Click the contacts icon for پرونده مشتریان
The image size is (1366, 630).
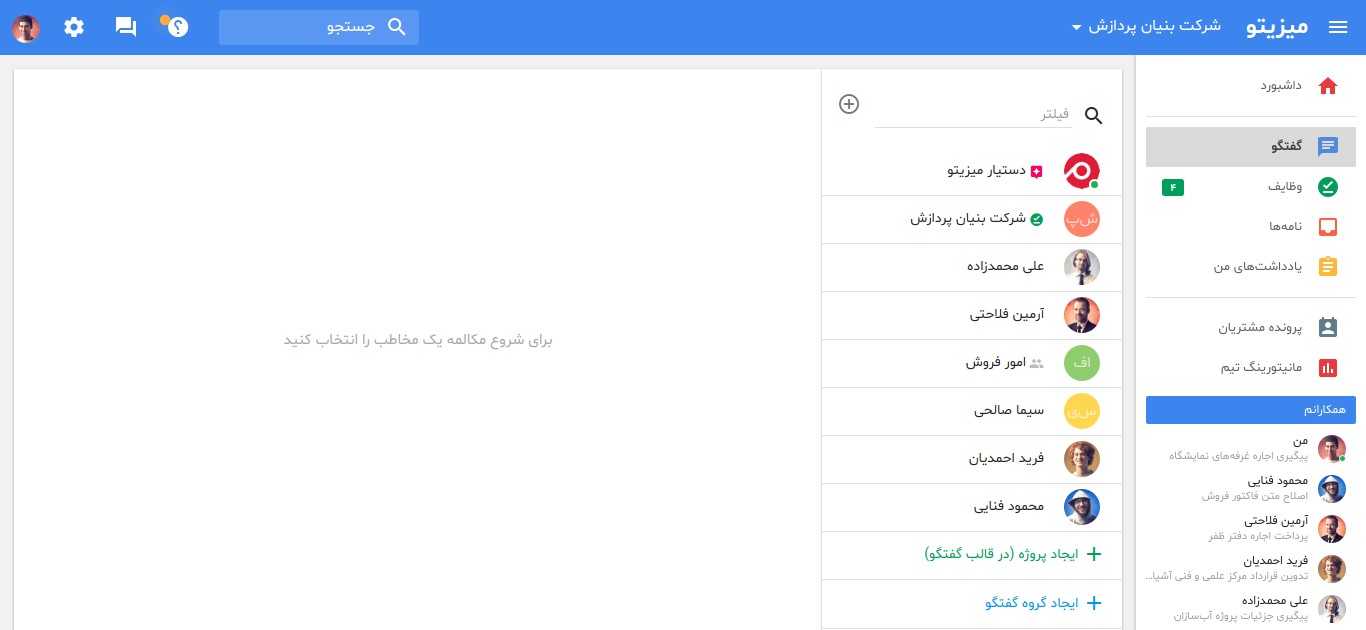[1328, 328]
